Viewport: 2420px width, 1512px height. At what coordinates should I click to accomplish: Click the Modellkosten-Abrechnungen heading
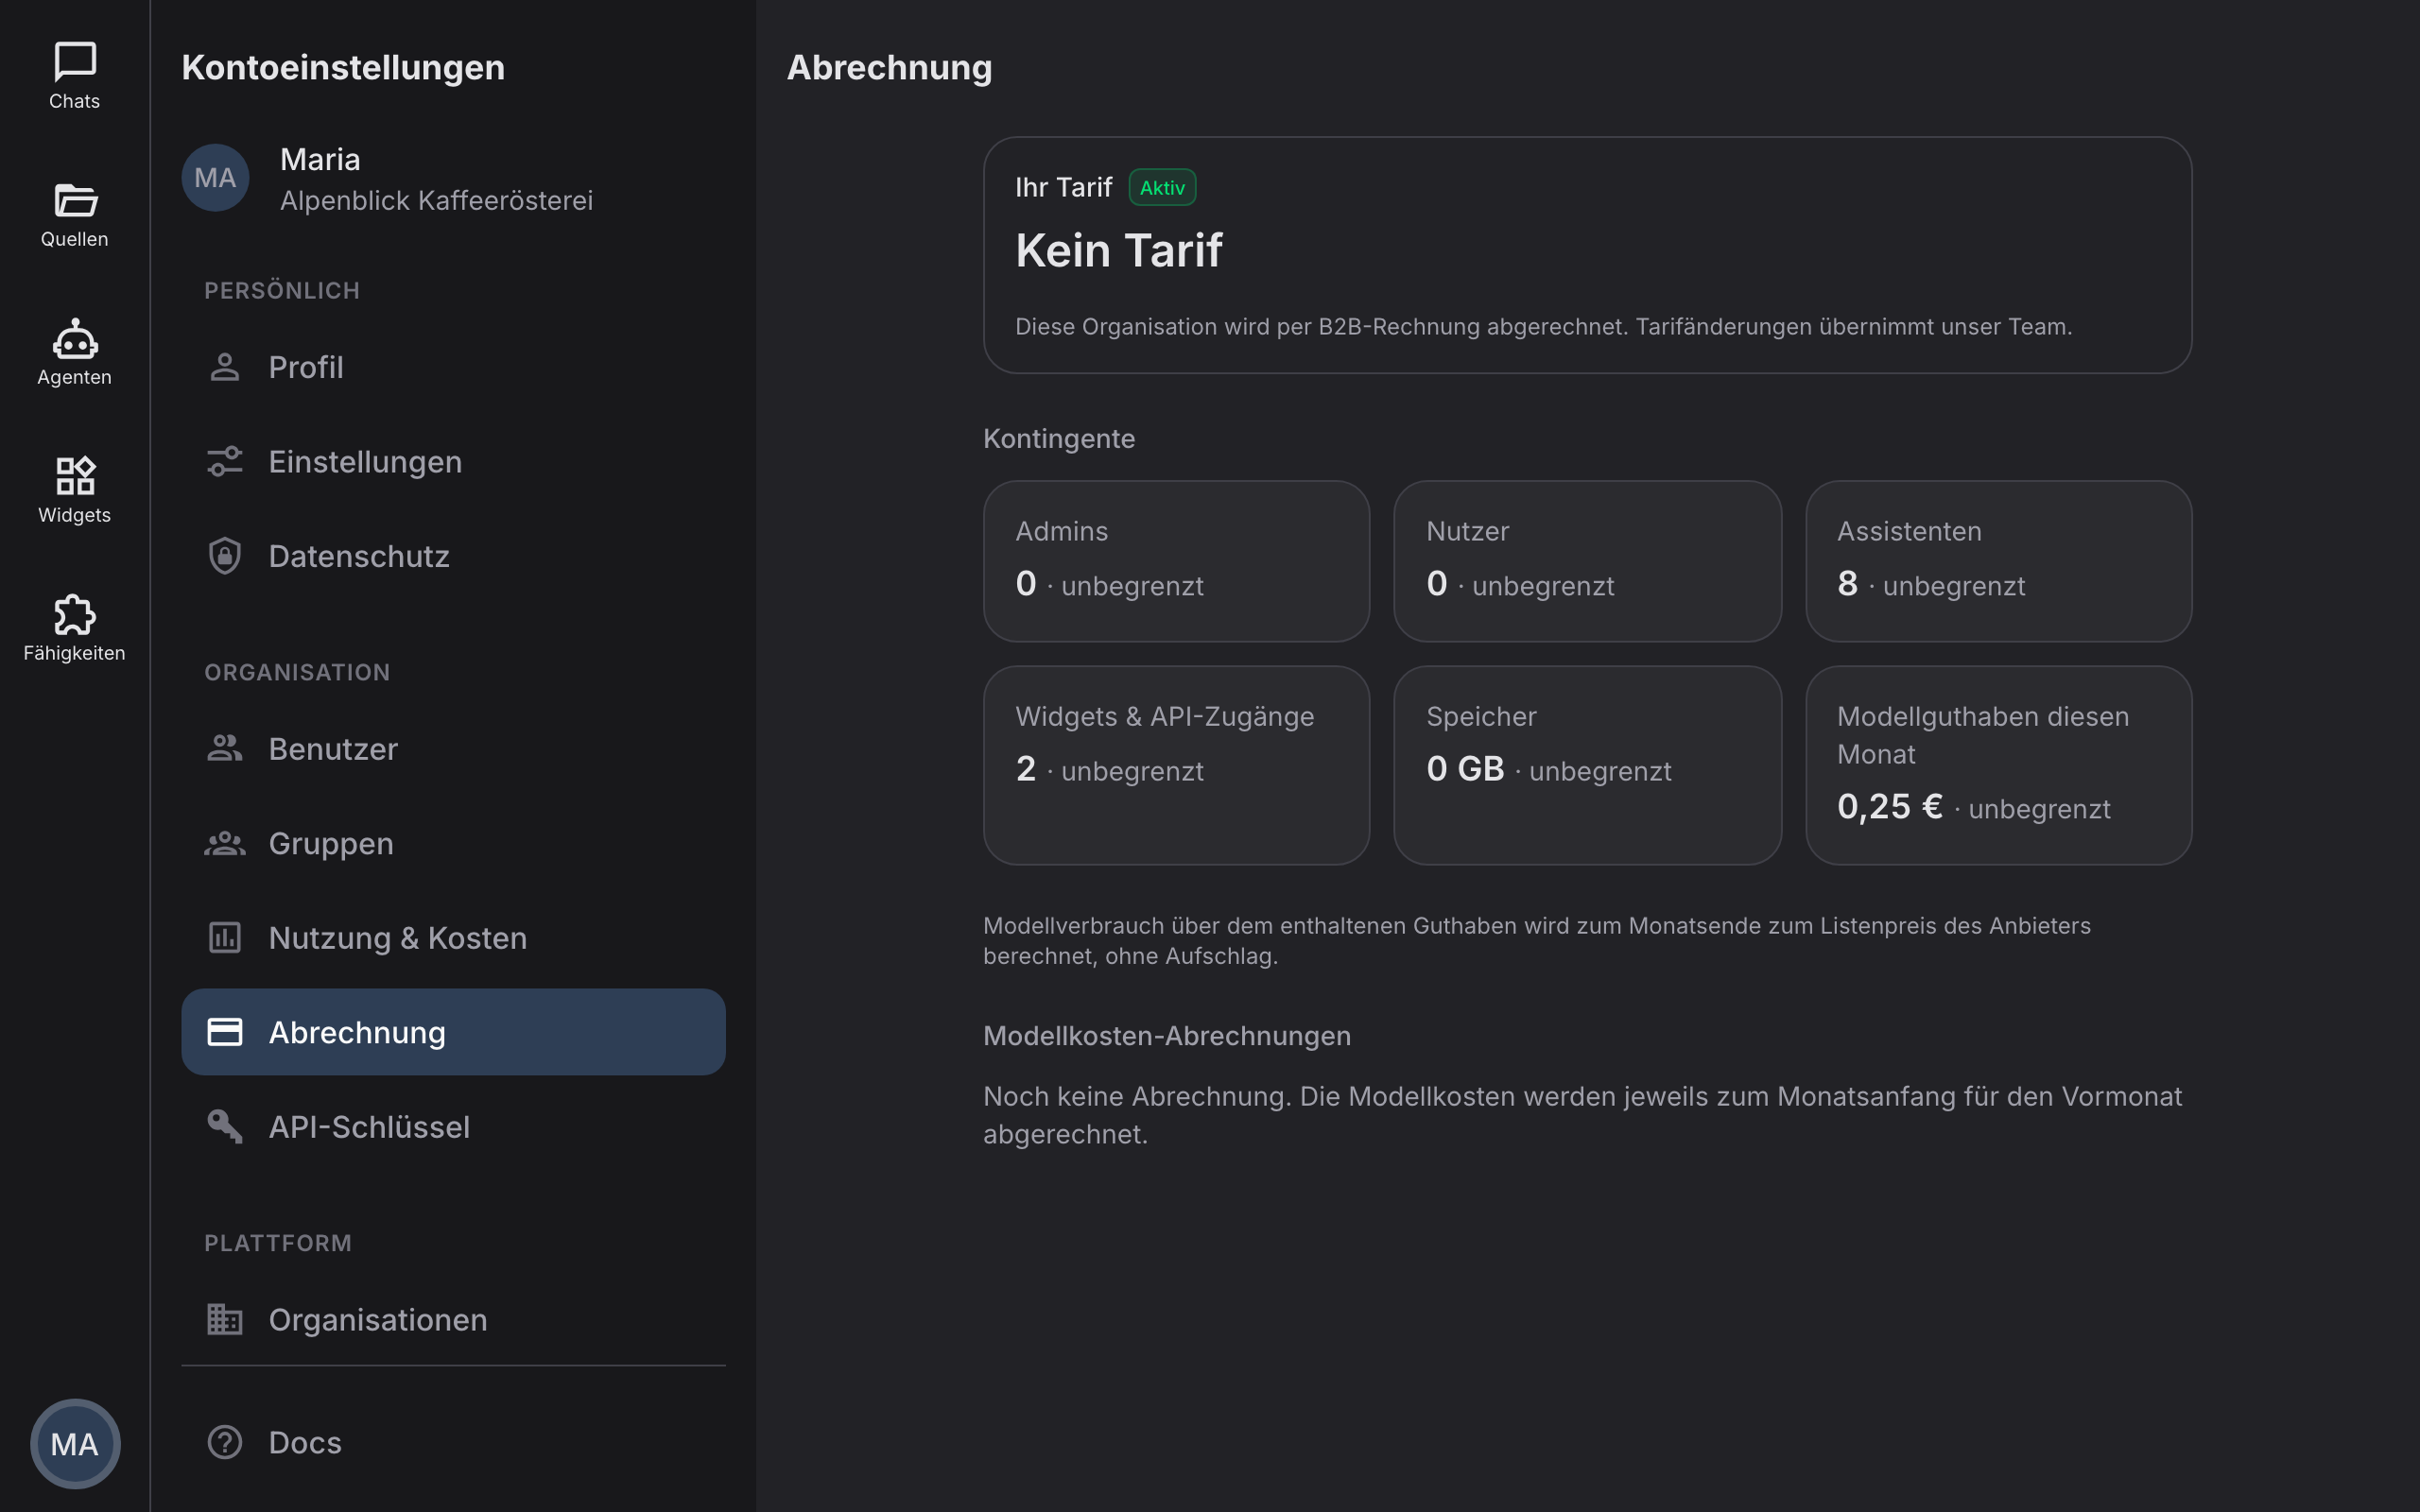click(1167, 1036)
